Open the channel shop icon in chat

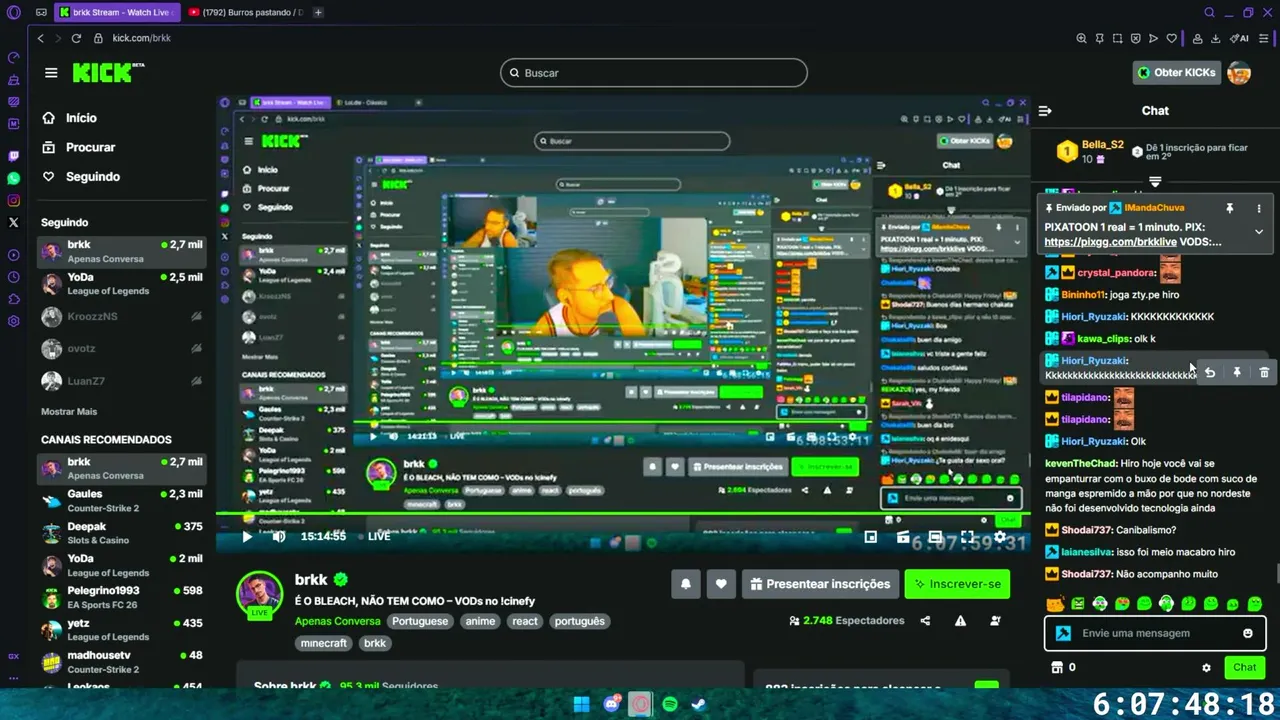tap(1057, 667)
